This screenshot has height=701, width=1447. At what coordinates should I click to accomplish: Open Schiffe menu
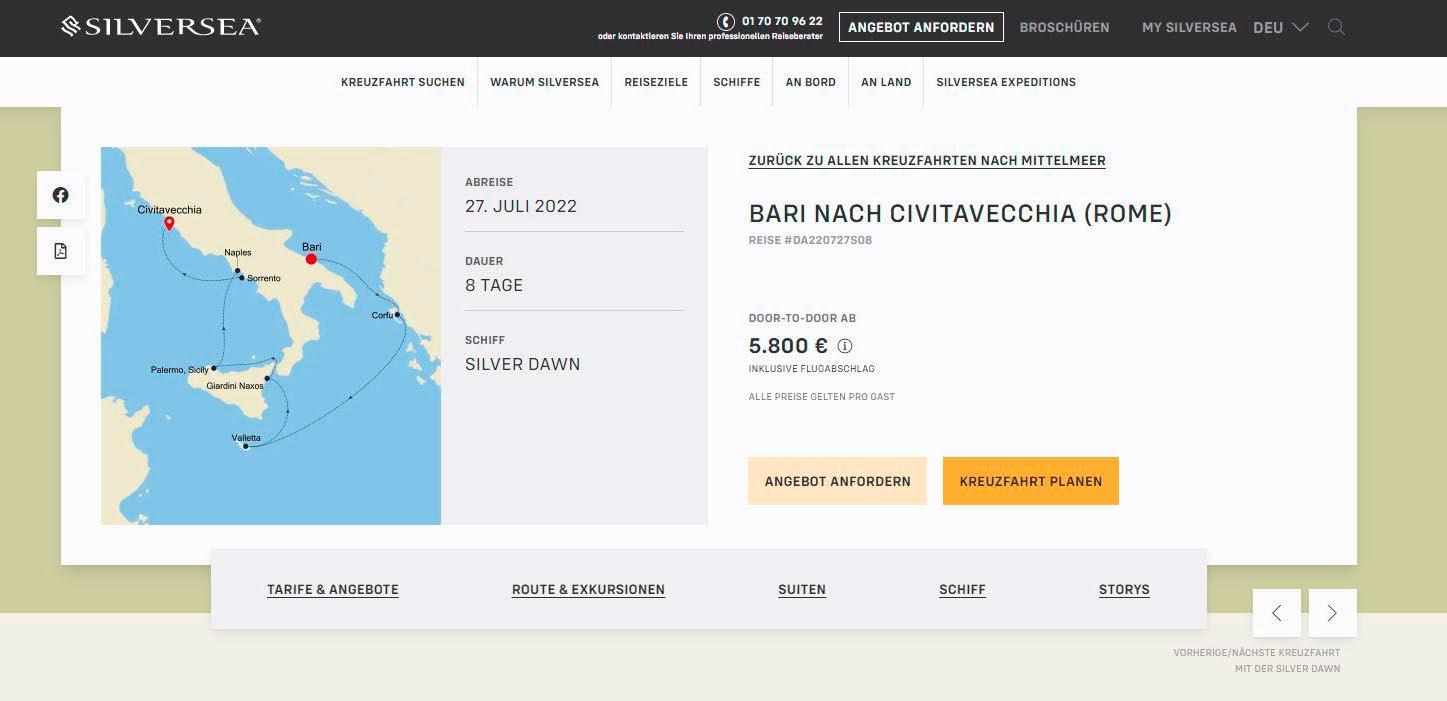[x=737, y=82]
